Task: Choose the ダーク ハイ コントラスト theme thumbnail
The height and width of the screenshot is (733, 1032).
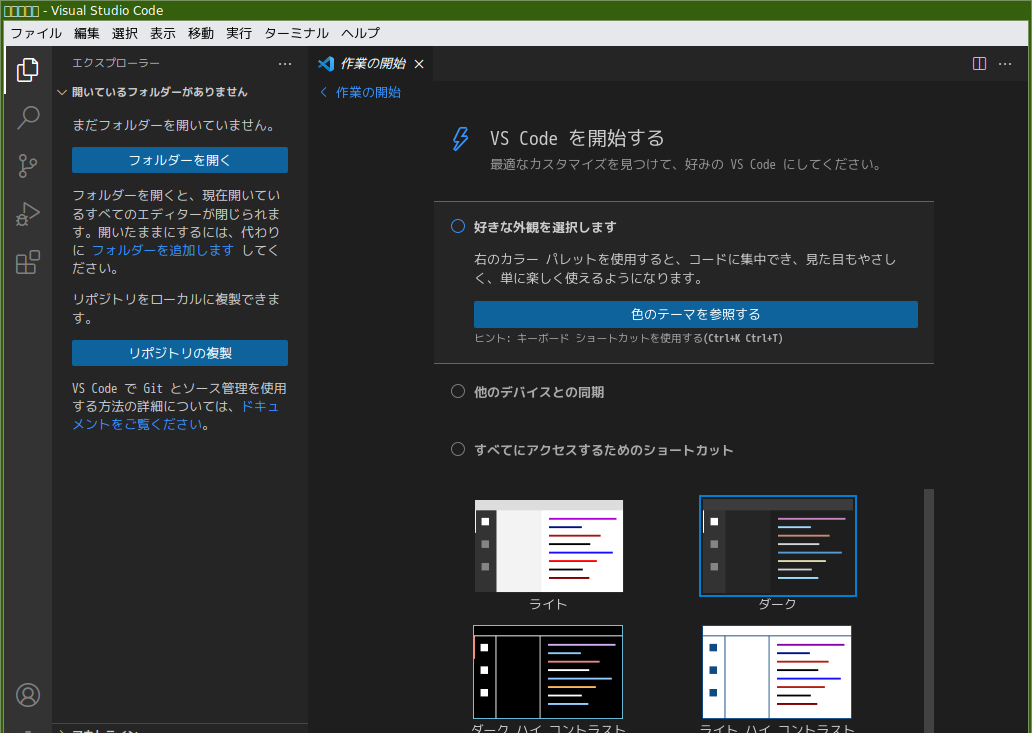Action: pos(548,672)
